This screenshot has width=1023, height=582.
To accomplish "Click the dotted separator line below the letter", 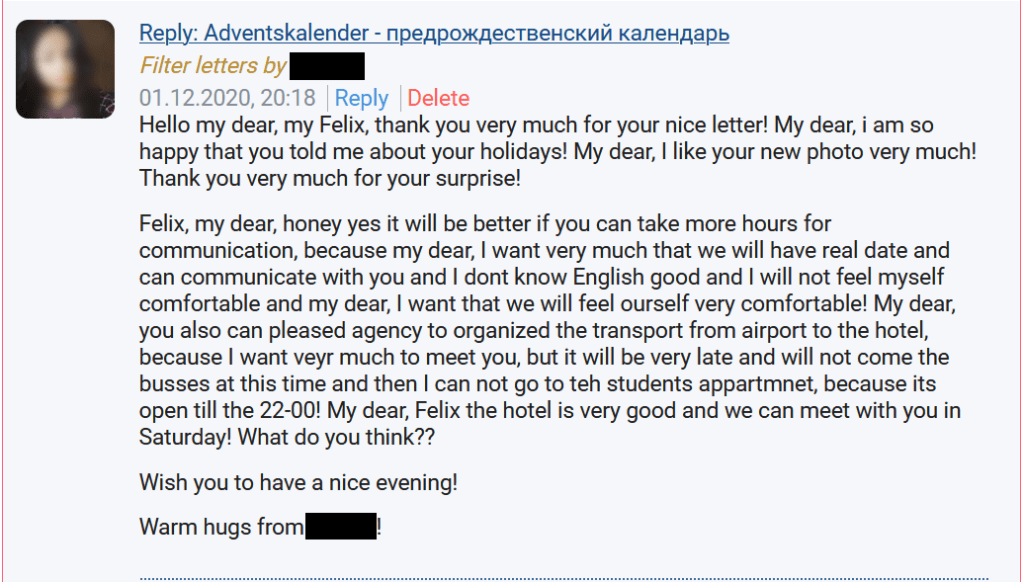I will pos(580,578).
